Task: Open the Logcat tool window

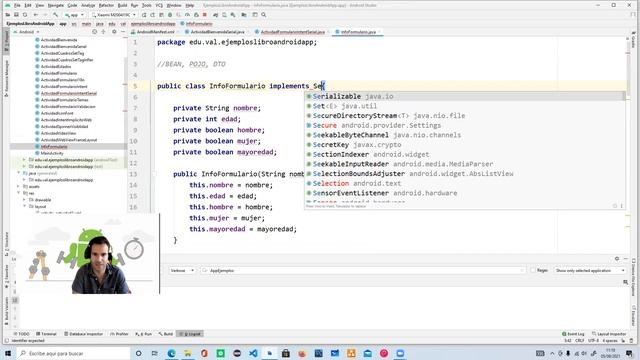Action: 191,334
